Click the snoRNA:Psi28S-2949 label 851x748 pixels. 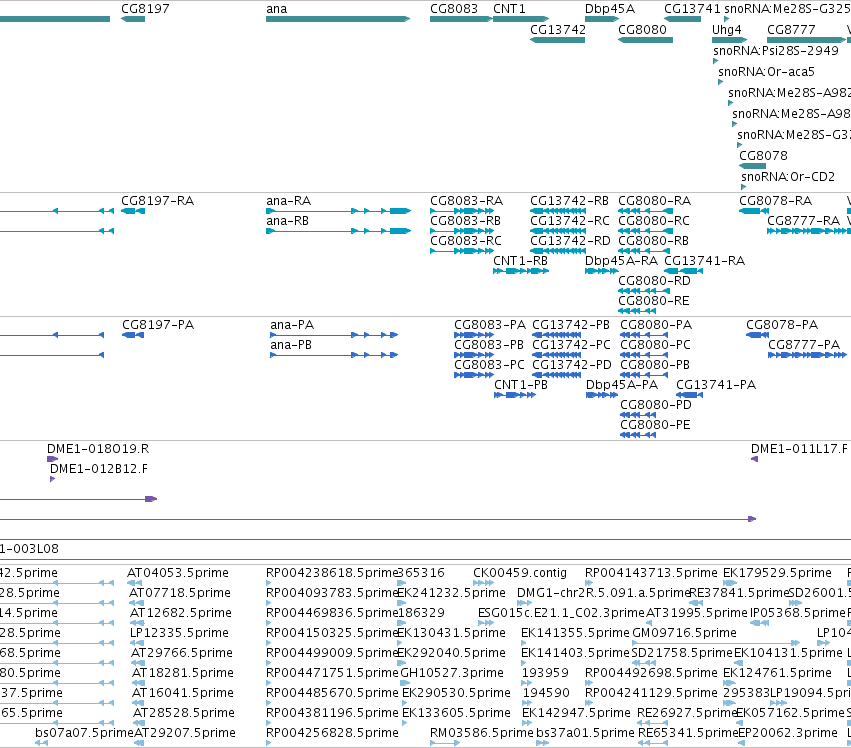[x=776, y=51]
